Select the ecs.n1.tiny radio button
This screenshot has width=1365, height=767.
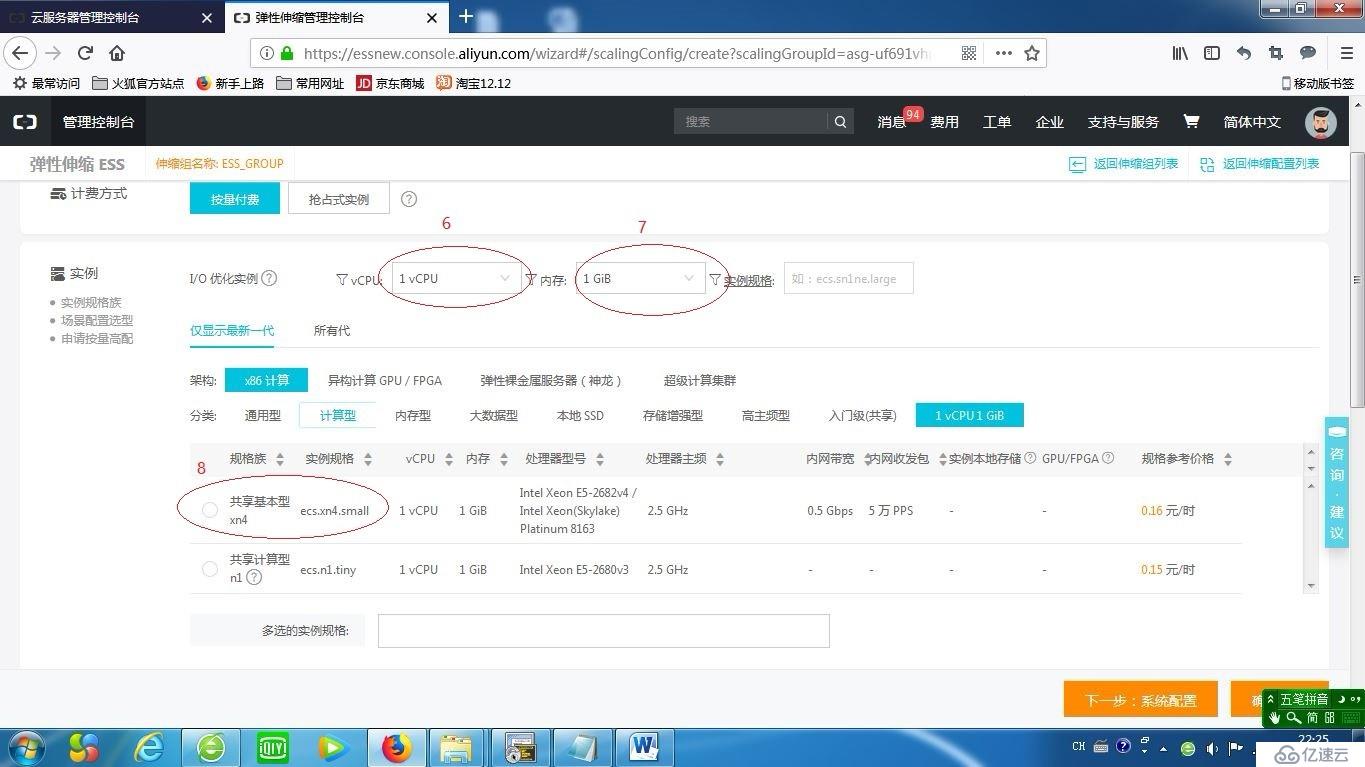tap(209, 569)
